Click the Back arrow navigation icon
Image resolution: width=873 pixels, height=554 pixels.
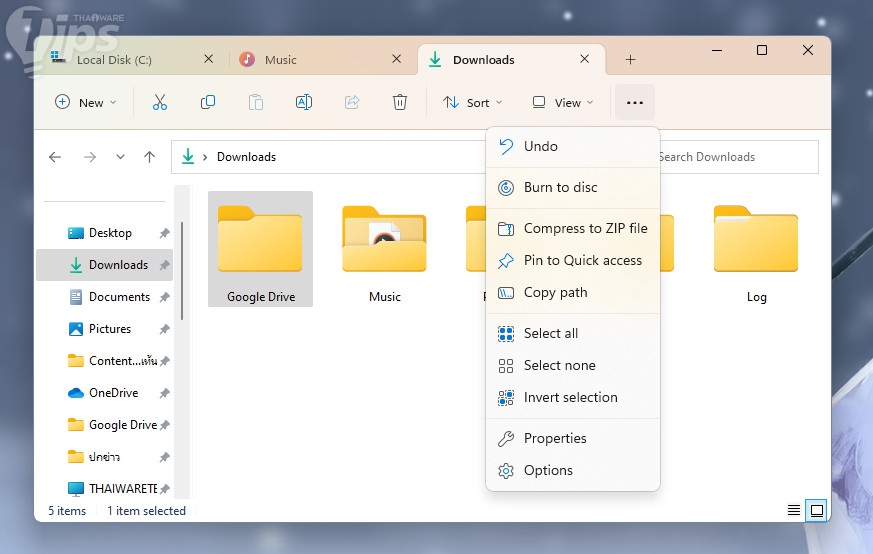coord(55,157)
